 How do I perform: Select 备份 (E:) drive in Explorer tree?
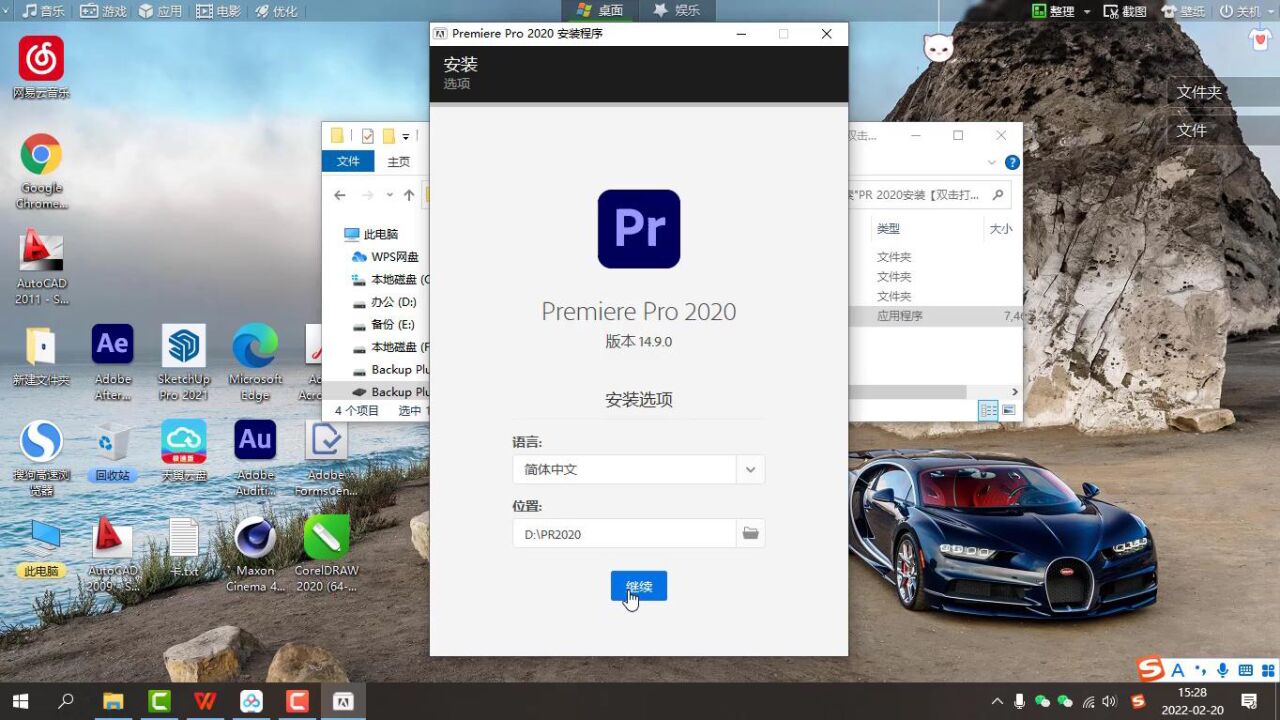tap(384, 324)
